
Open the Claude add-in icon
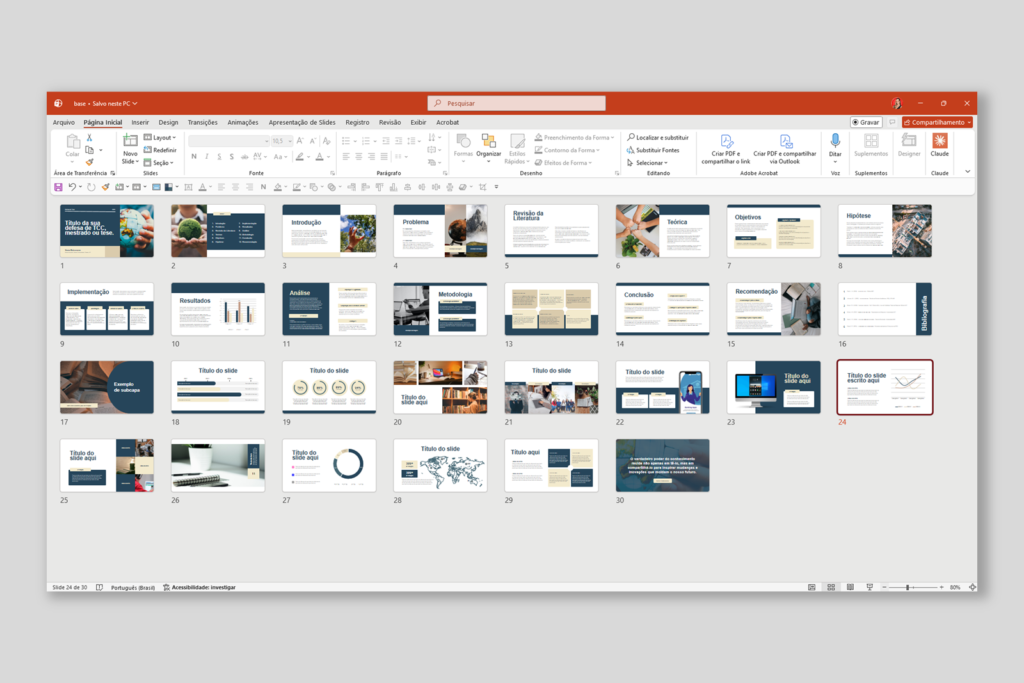click(x=940, y=140)
